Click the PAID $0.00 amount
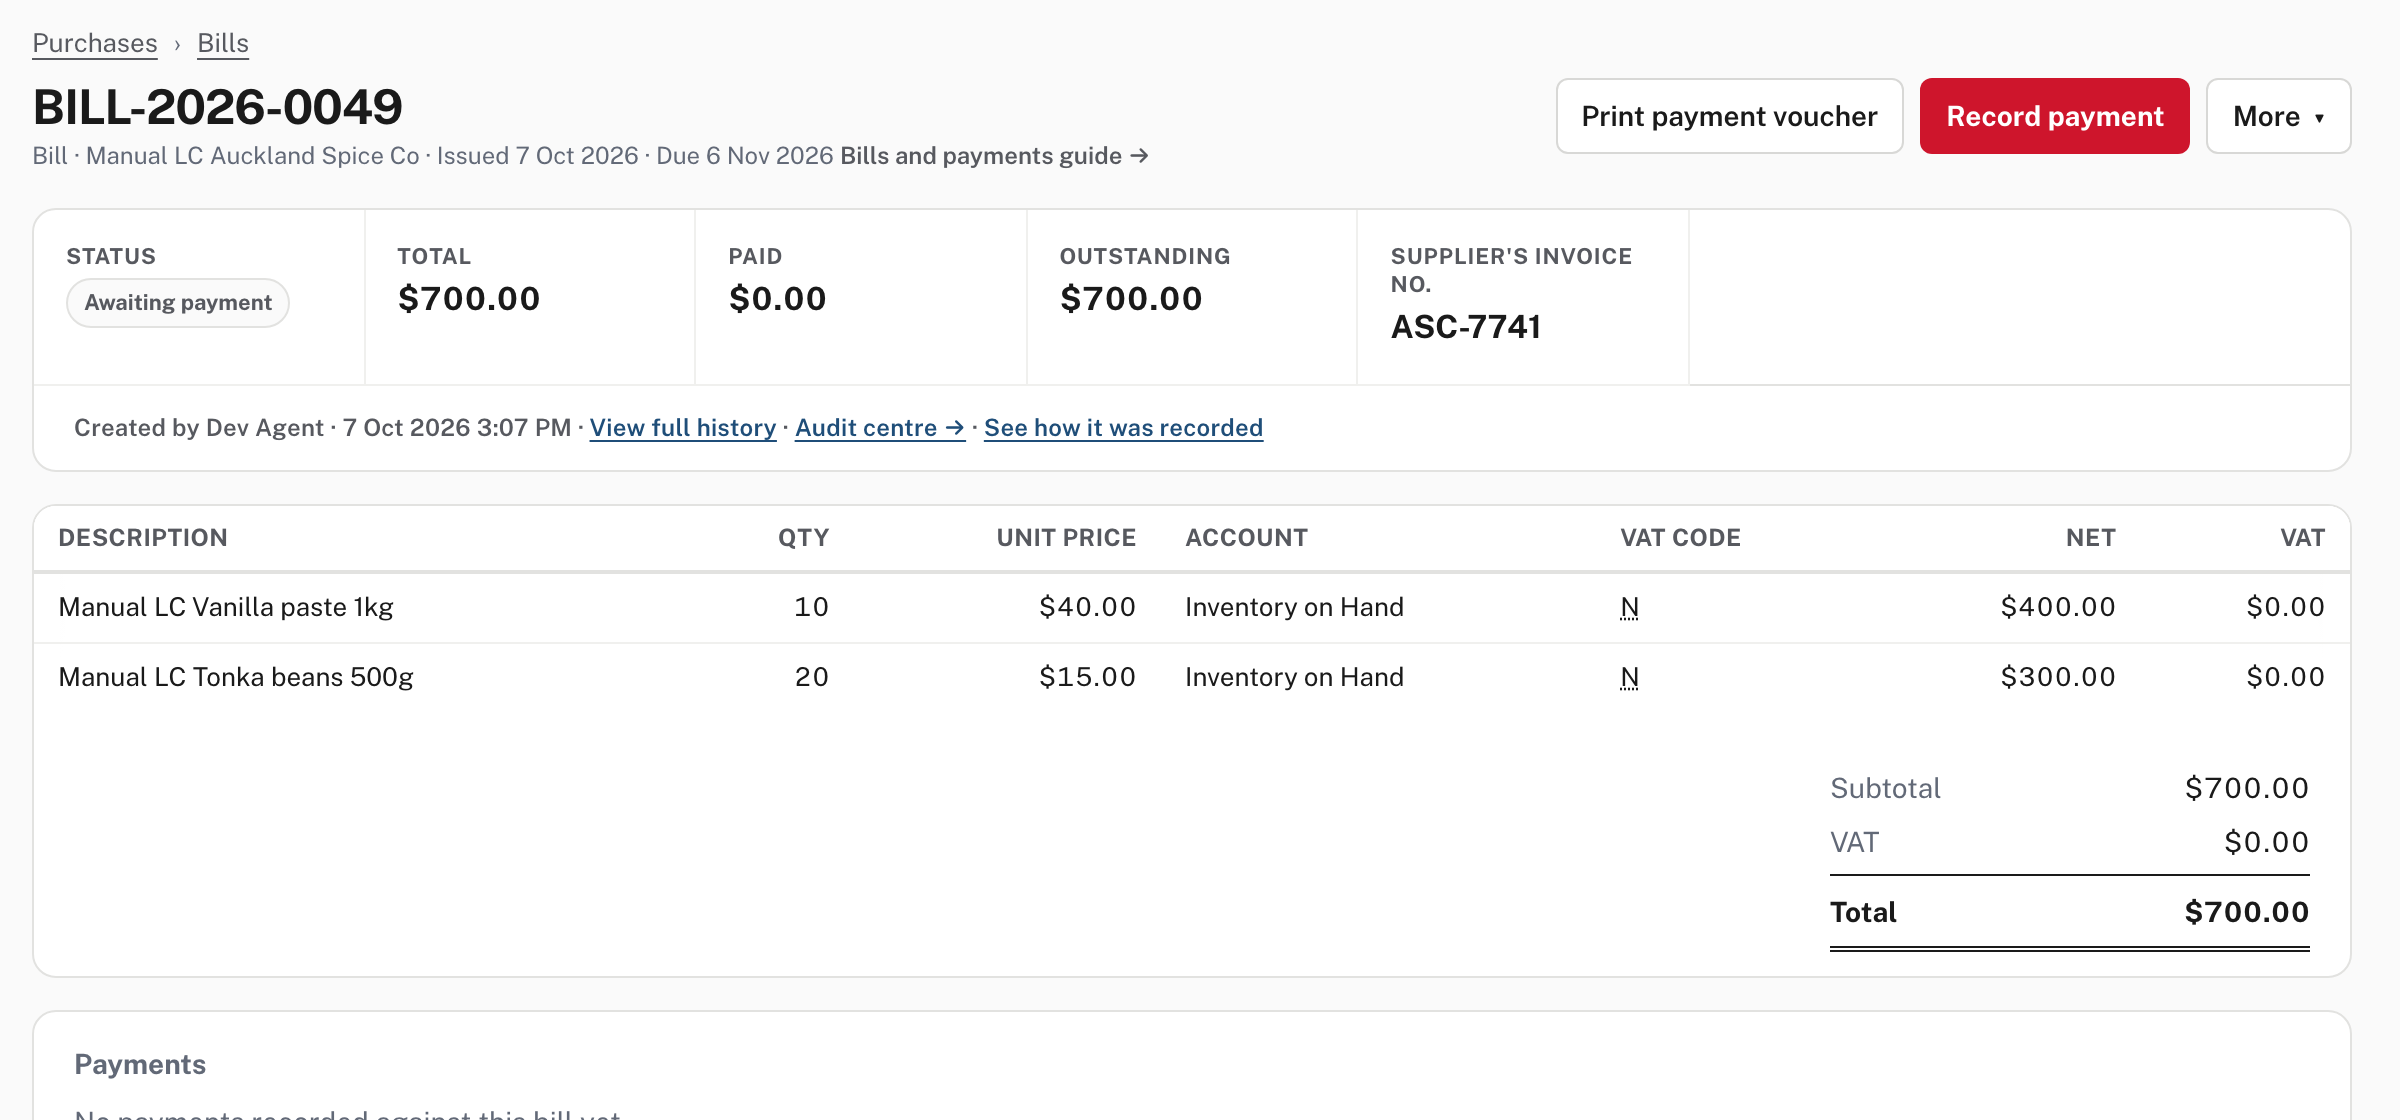This screenshot has width=2400, height=1120. point(777,299)
